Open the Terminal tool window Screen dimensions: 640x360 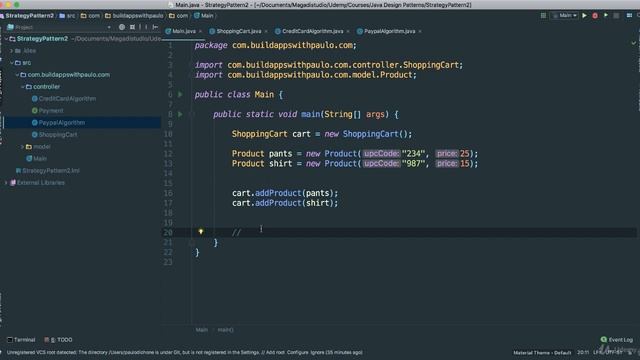[21, 340]
